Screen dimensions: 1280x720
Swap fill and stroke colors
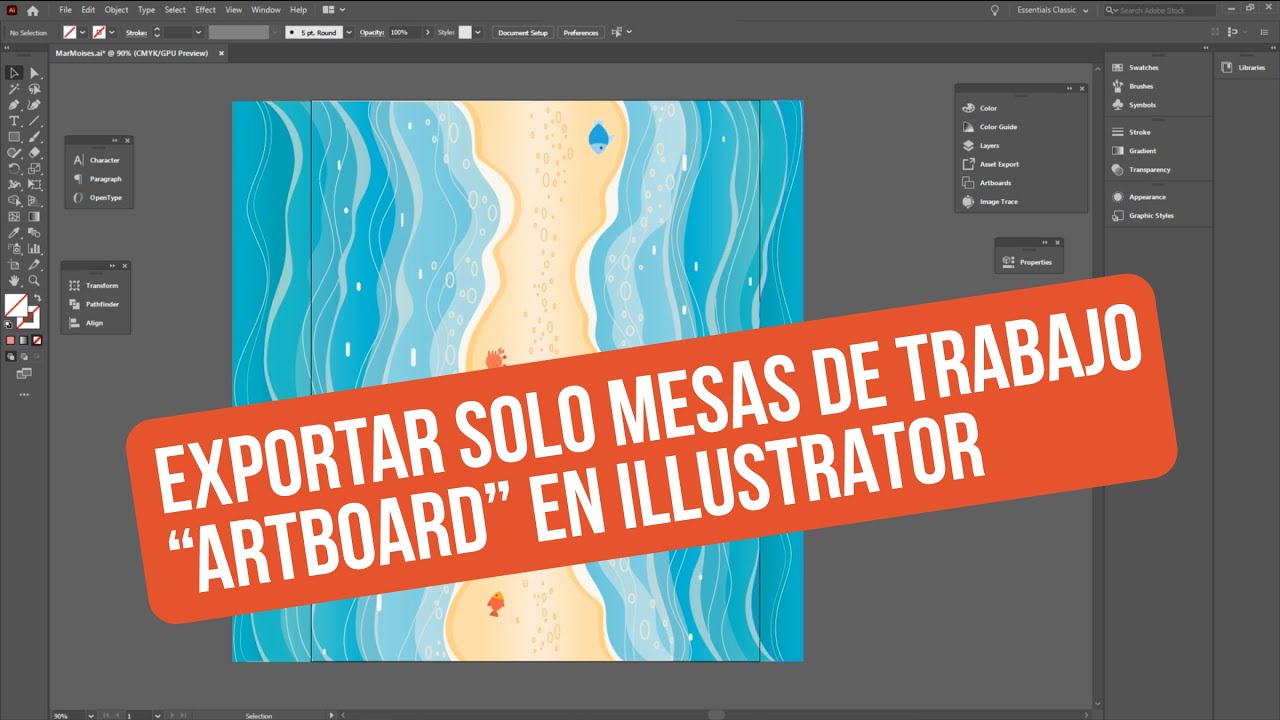pos(37,297)
